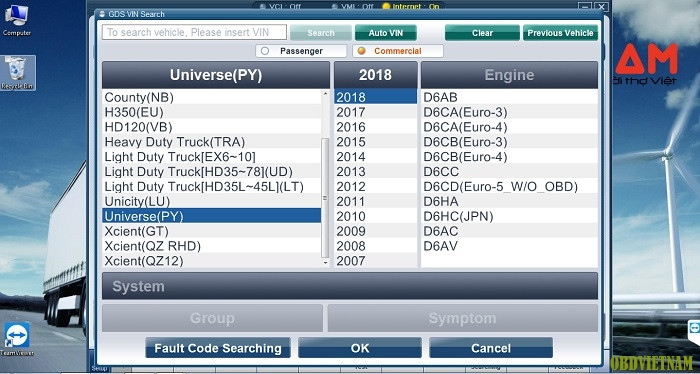Click the vehicle list scroll-up arrow
The height and width of the screenshot is (374, 700).
click(x=325, y=94)
